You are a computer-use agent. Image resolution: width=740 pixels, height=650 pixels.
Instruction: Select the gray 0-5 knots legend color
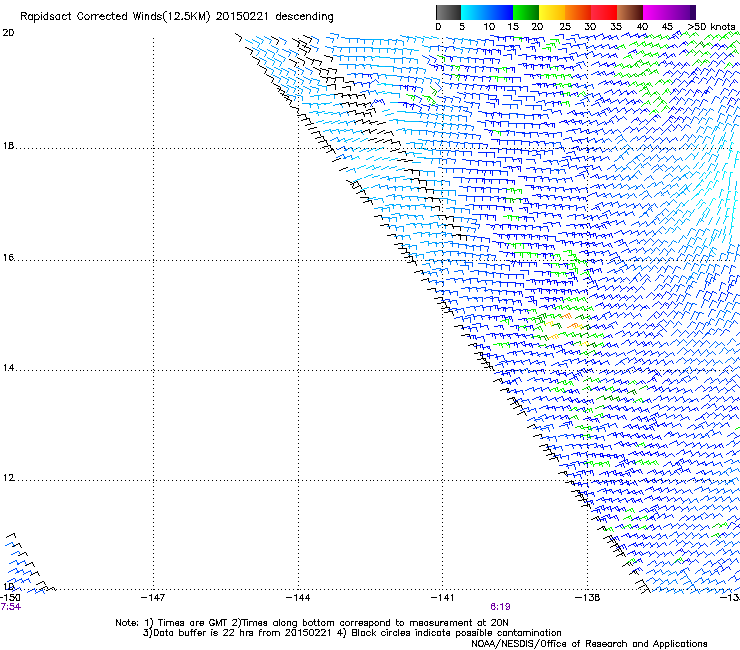pos(448,12)
